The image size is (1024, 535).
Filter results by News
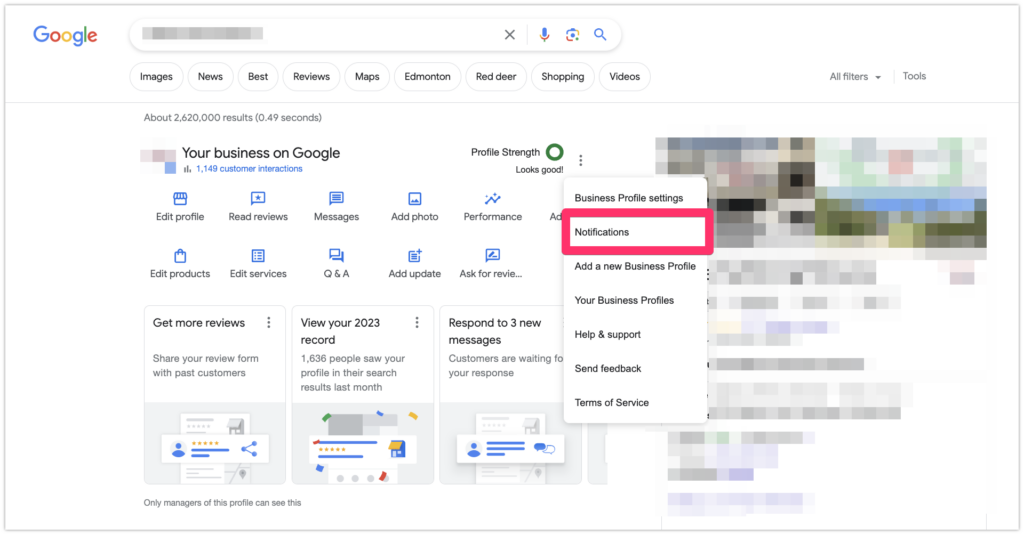pyautogui.click(x=210, y=76)
